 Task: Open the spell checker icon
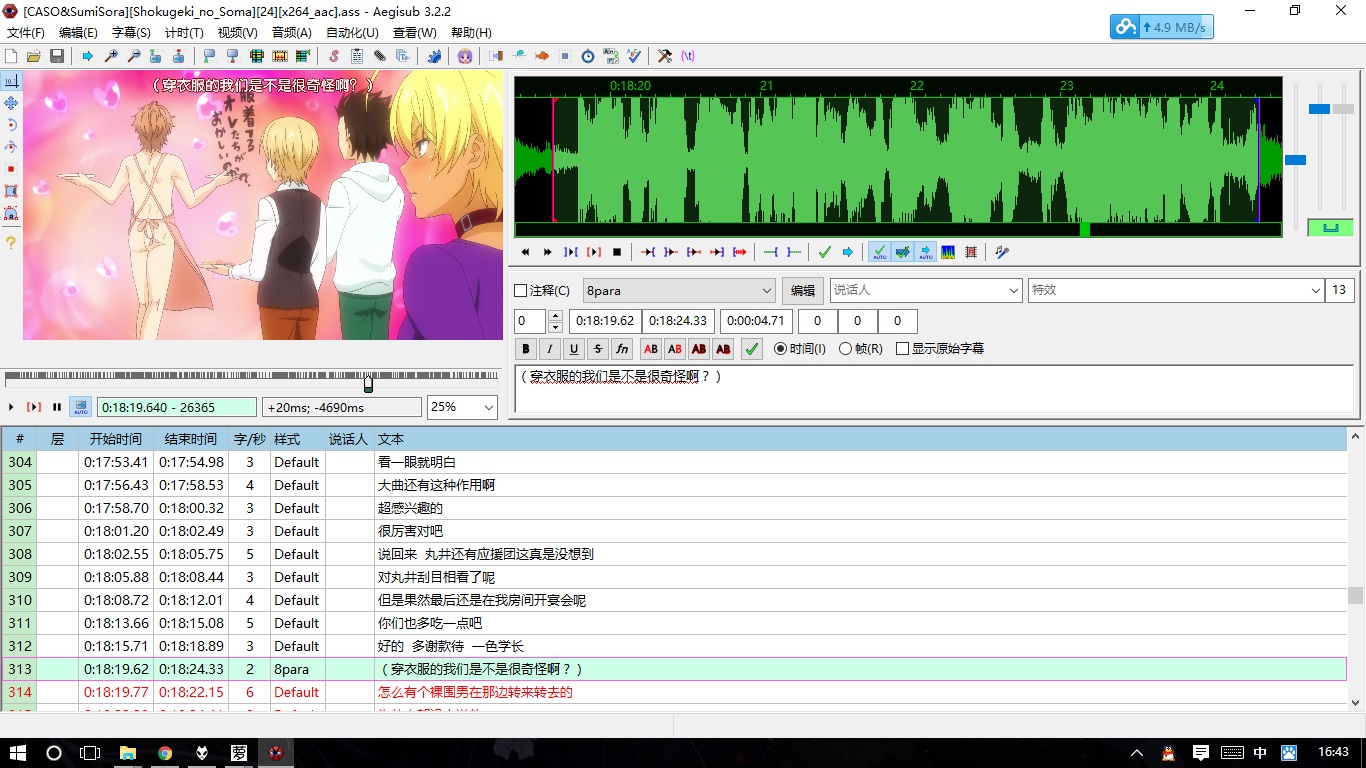pos(634,56)
